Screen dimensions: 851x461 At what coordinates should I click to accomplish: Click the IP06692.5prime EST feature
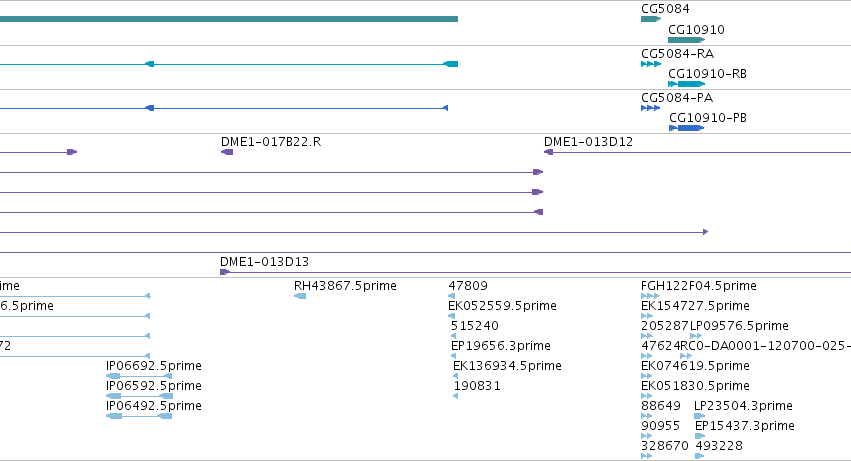[139, 376]
